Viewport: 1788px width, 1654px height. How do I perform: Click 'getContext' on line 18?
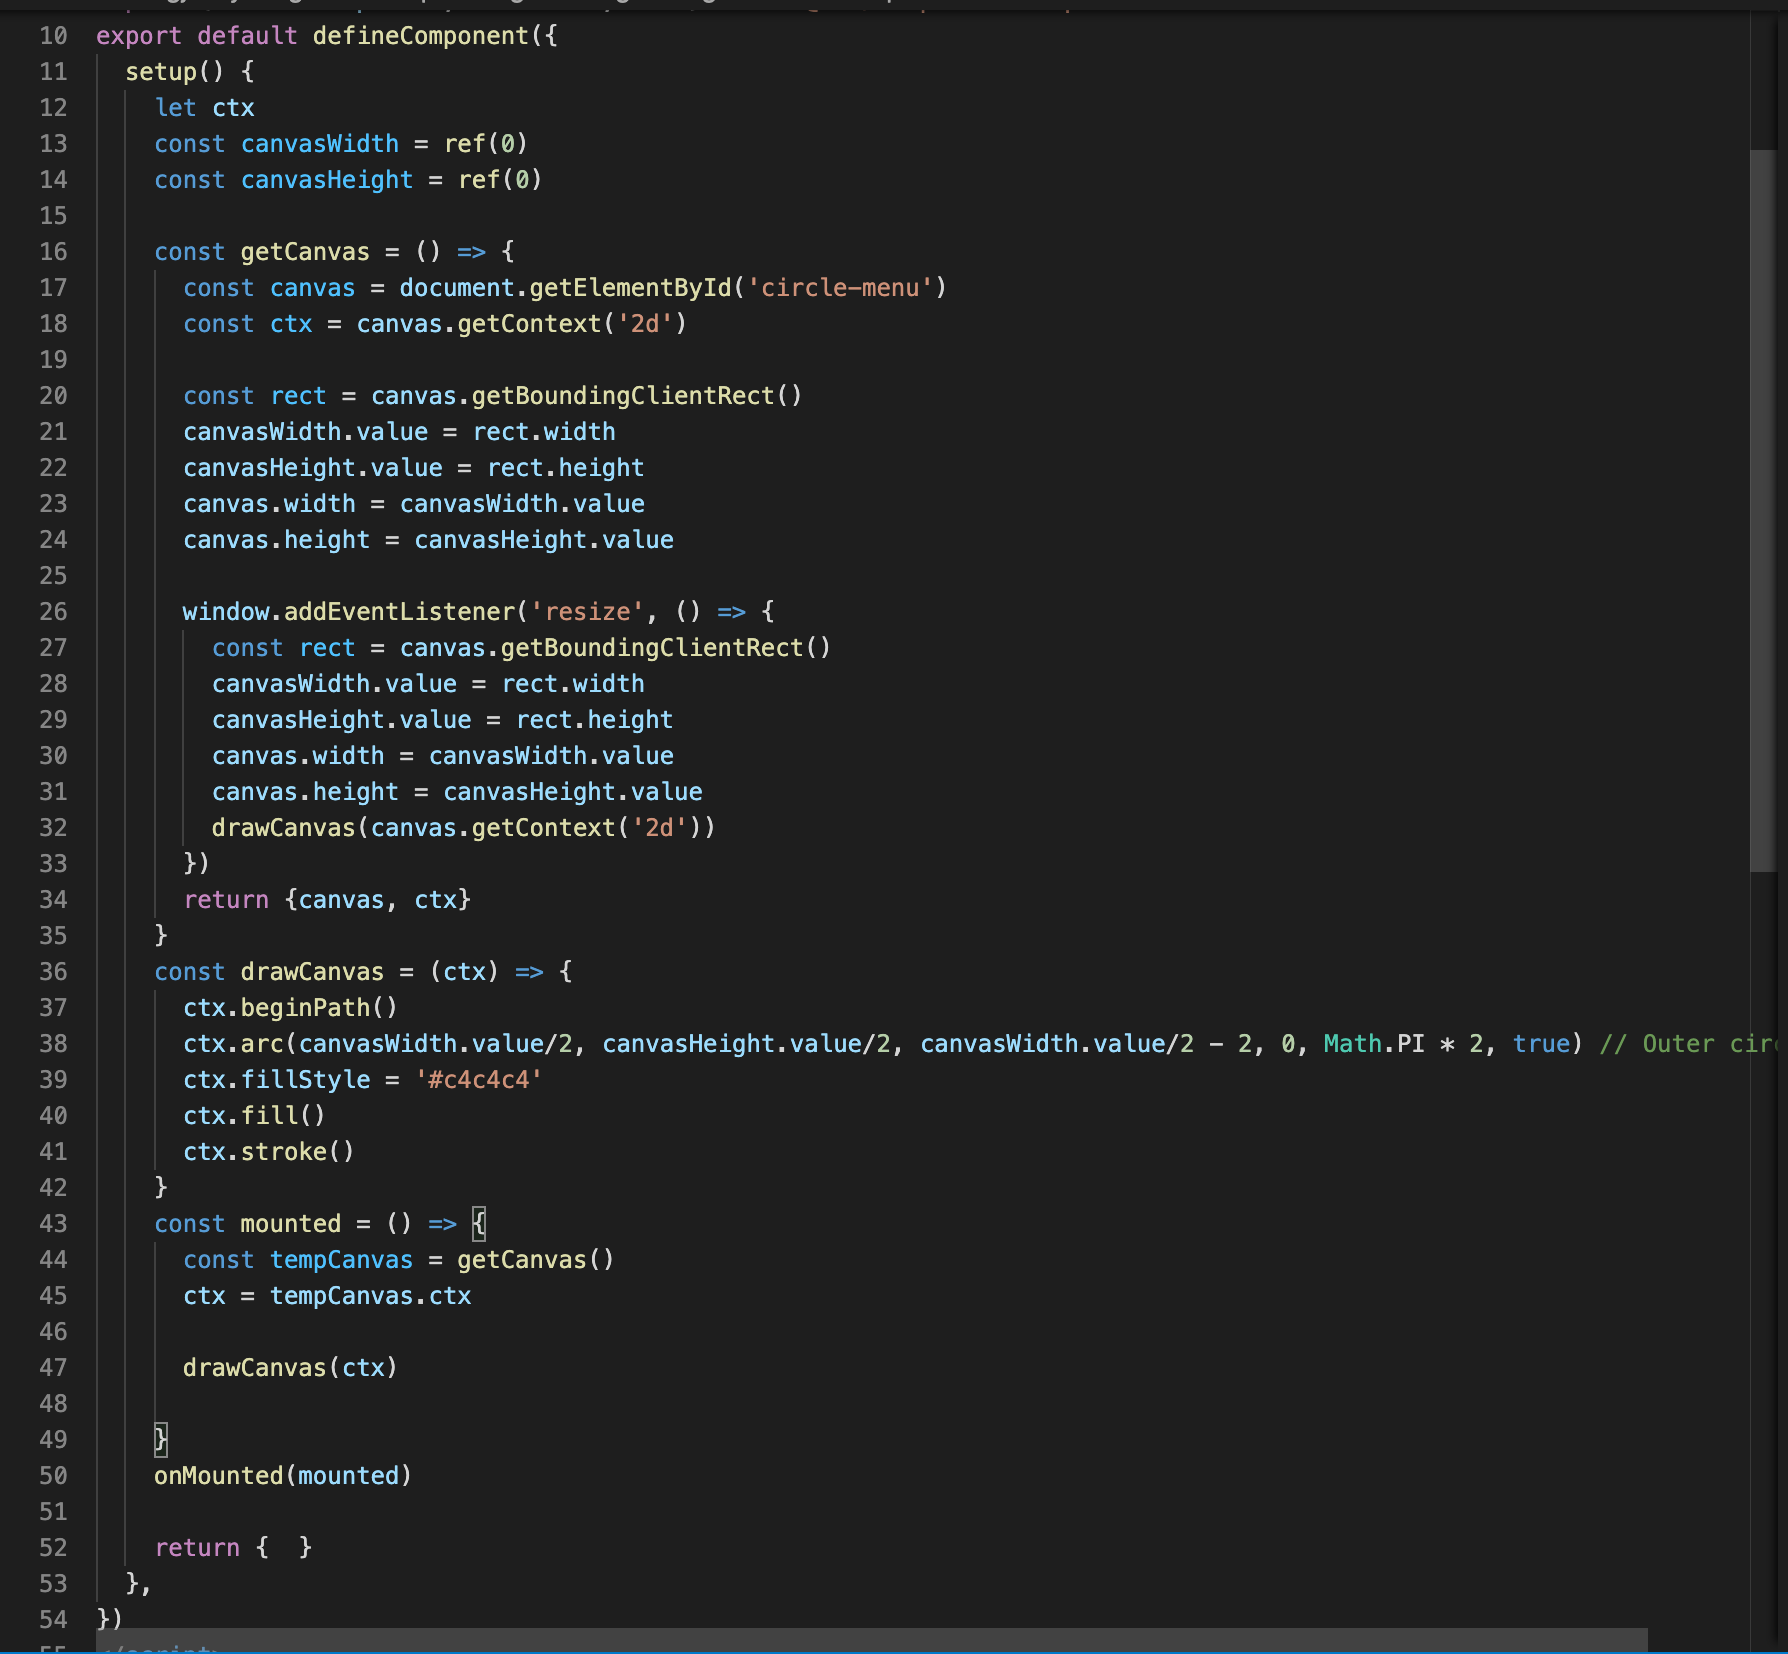pyautogui.click(x=529, y=324)
